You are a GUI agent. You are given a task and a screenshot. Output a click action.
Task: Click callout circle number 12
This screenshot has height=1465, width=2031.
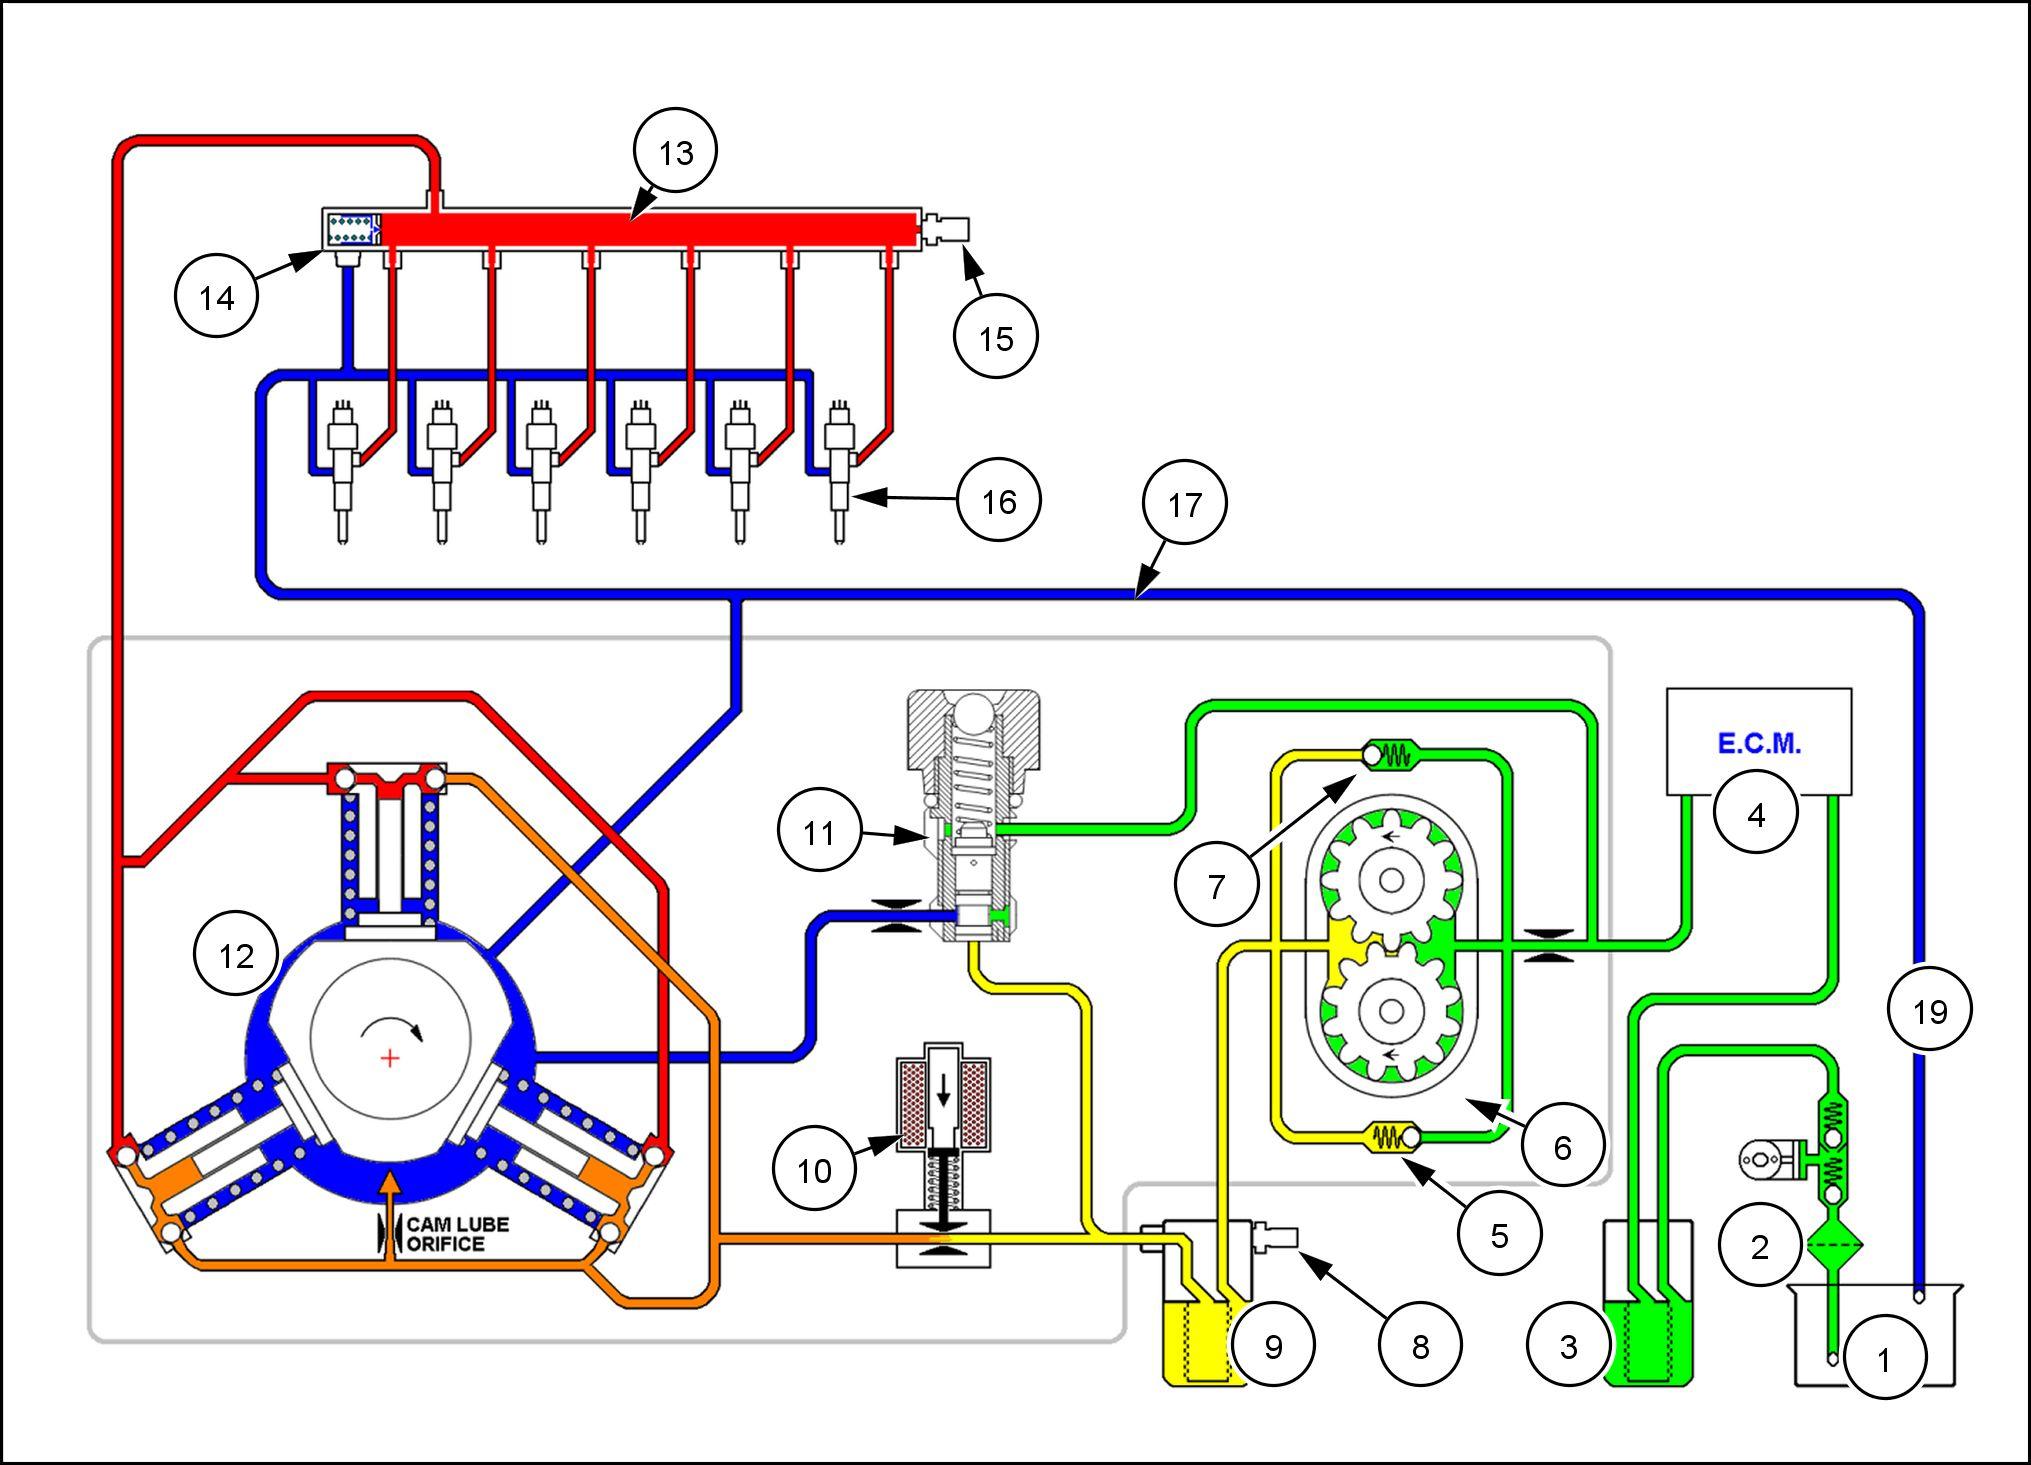click(236, 955)
